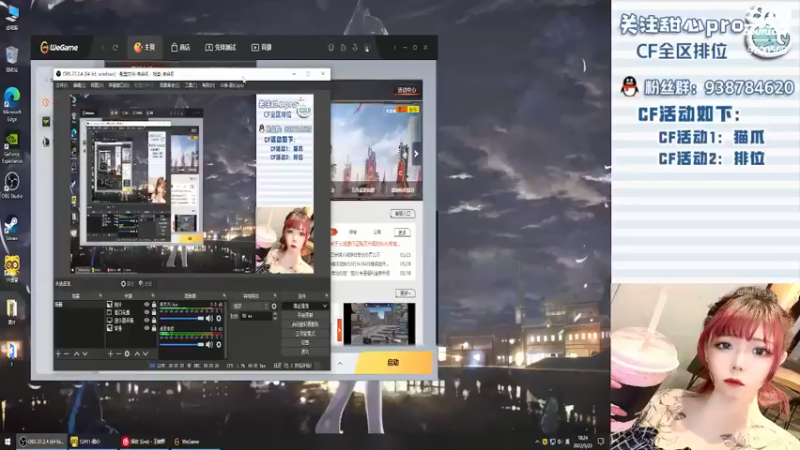Toggle visibility of the fourth source
800x450 pixels.
[146, 328]
